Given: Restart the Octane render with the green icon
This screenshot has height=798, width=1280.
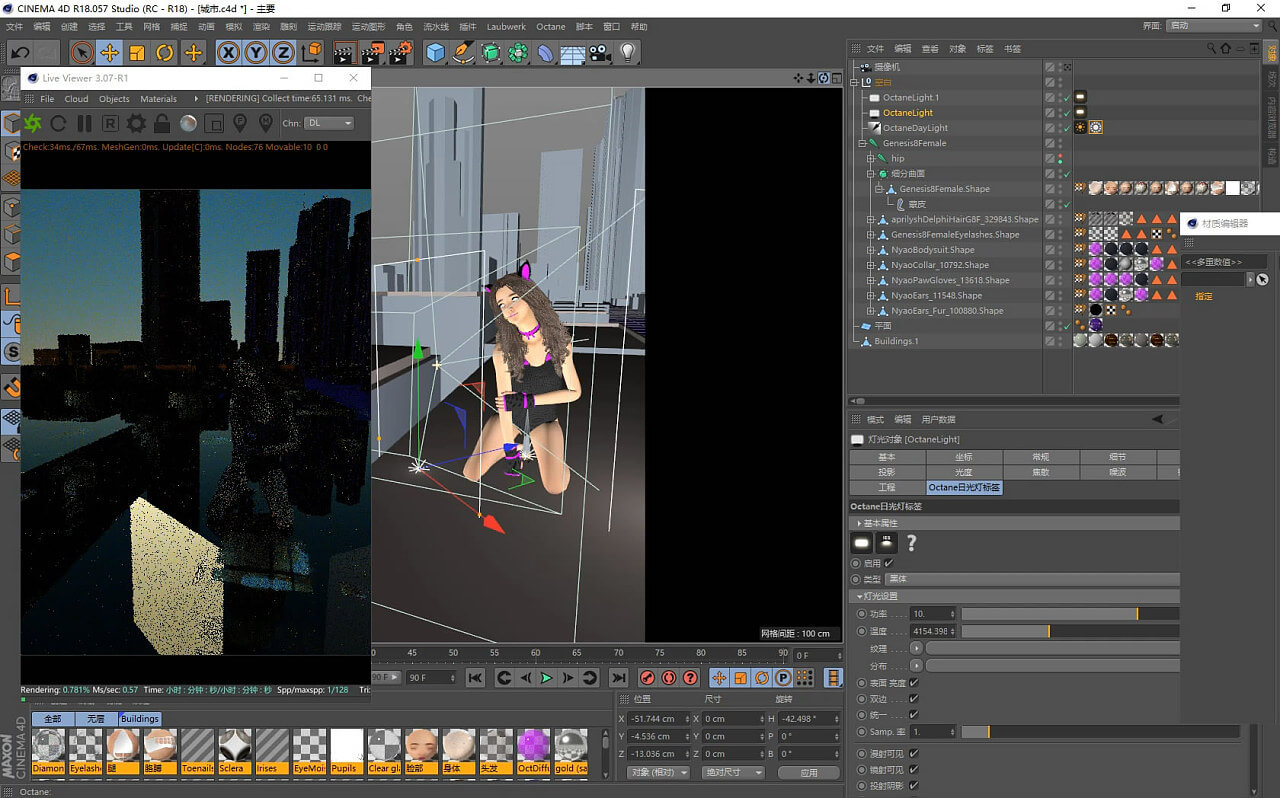Looking at the screenshot, I should coord(32,123).
